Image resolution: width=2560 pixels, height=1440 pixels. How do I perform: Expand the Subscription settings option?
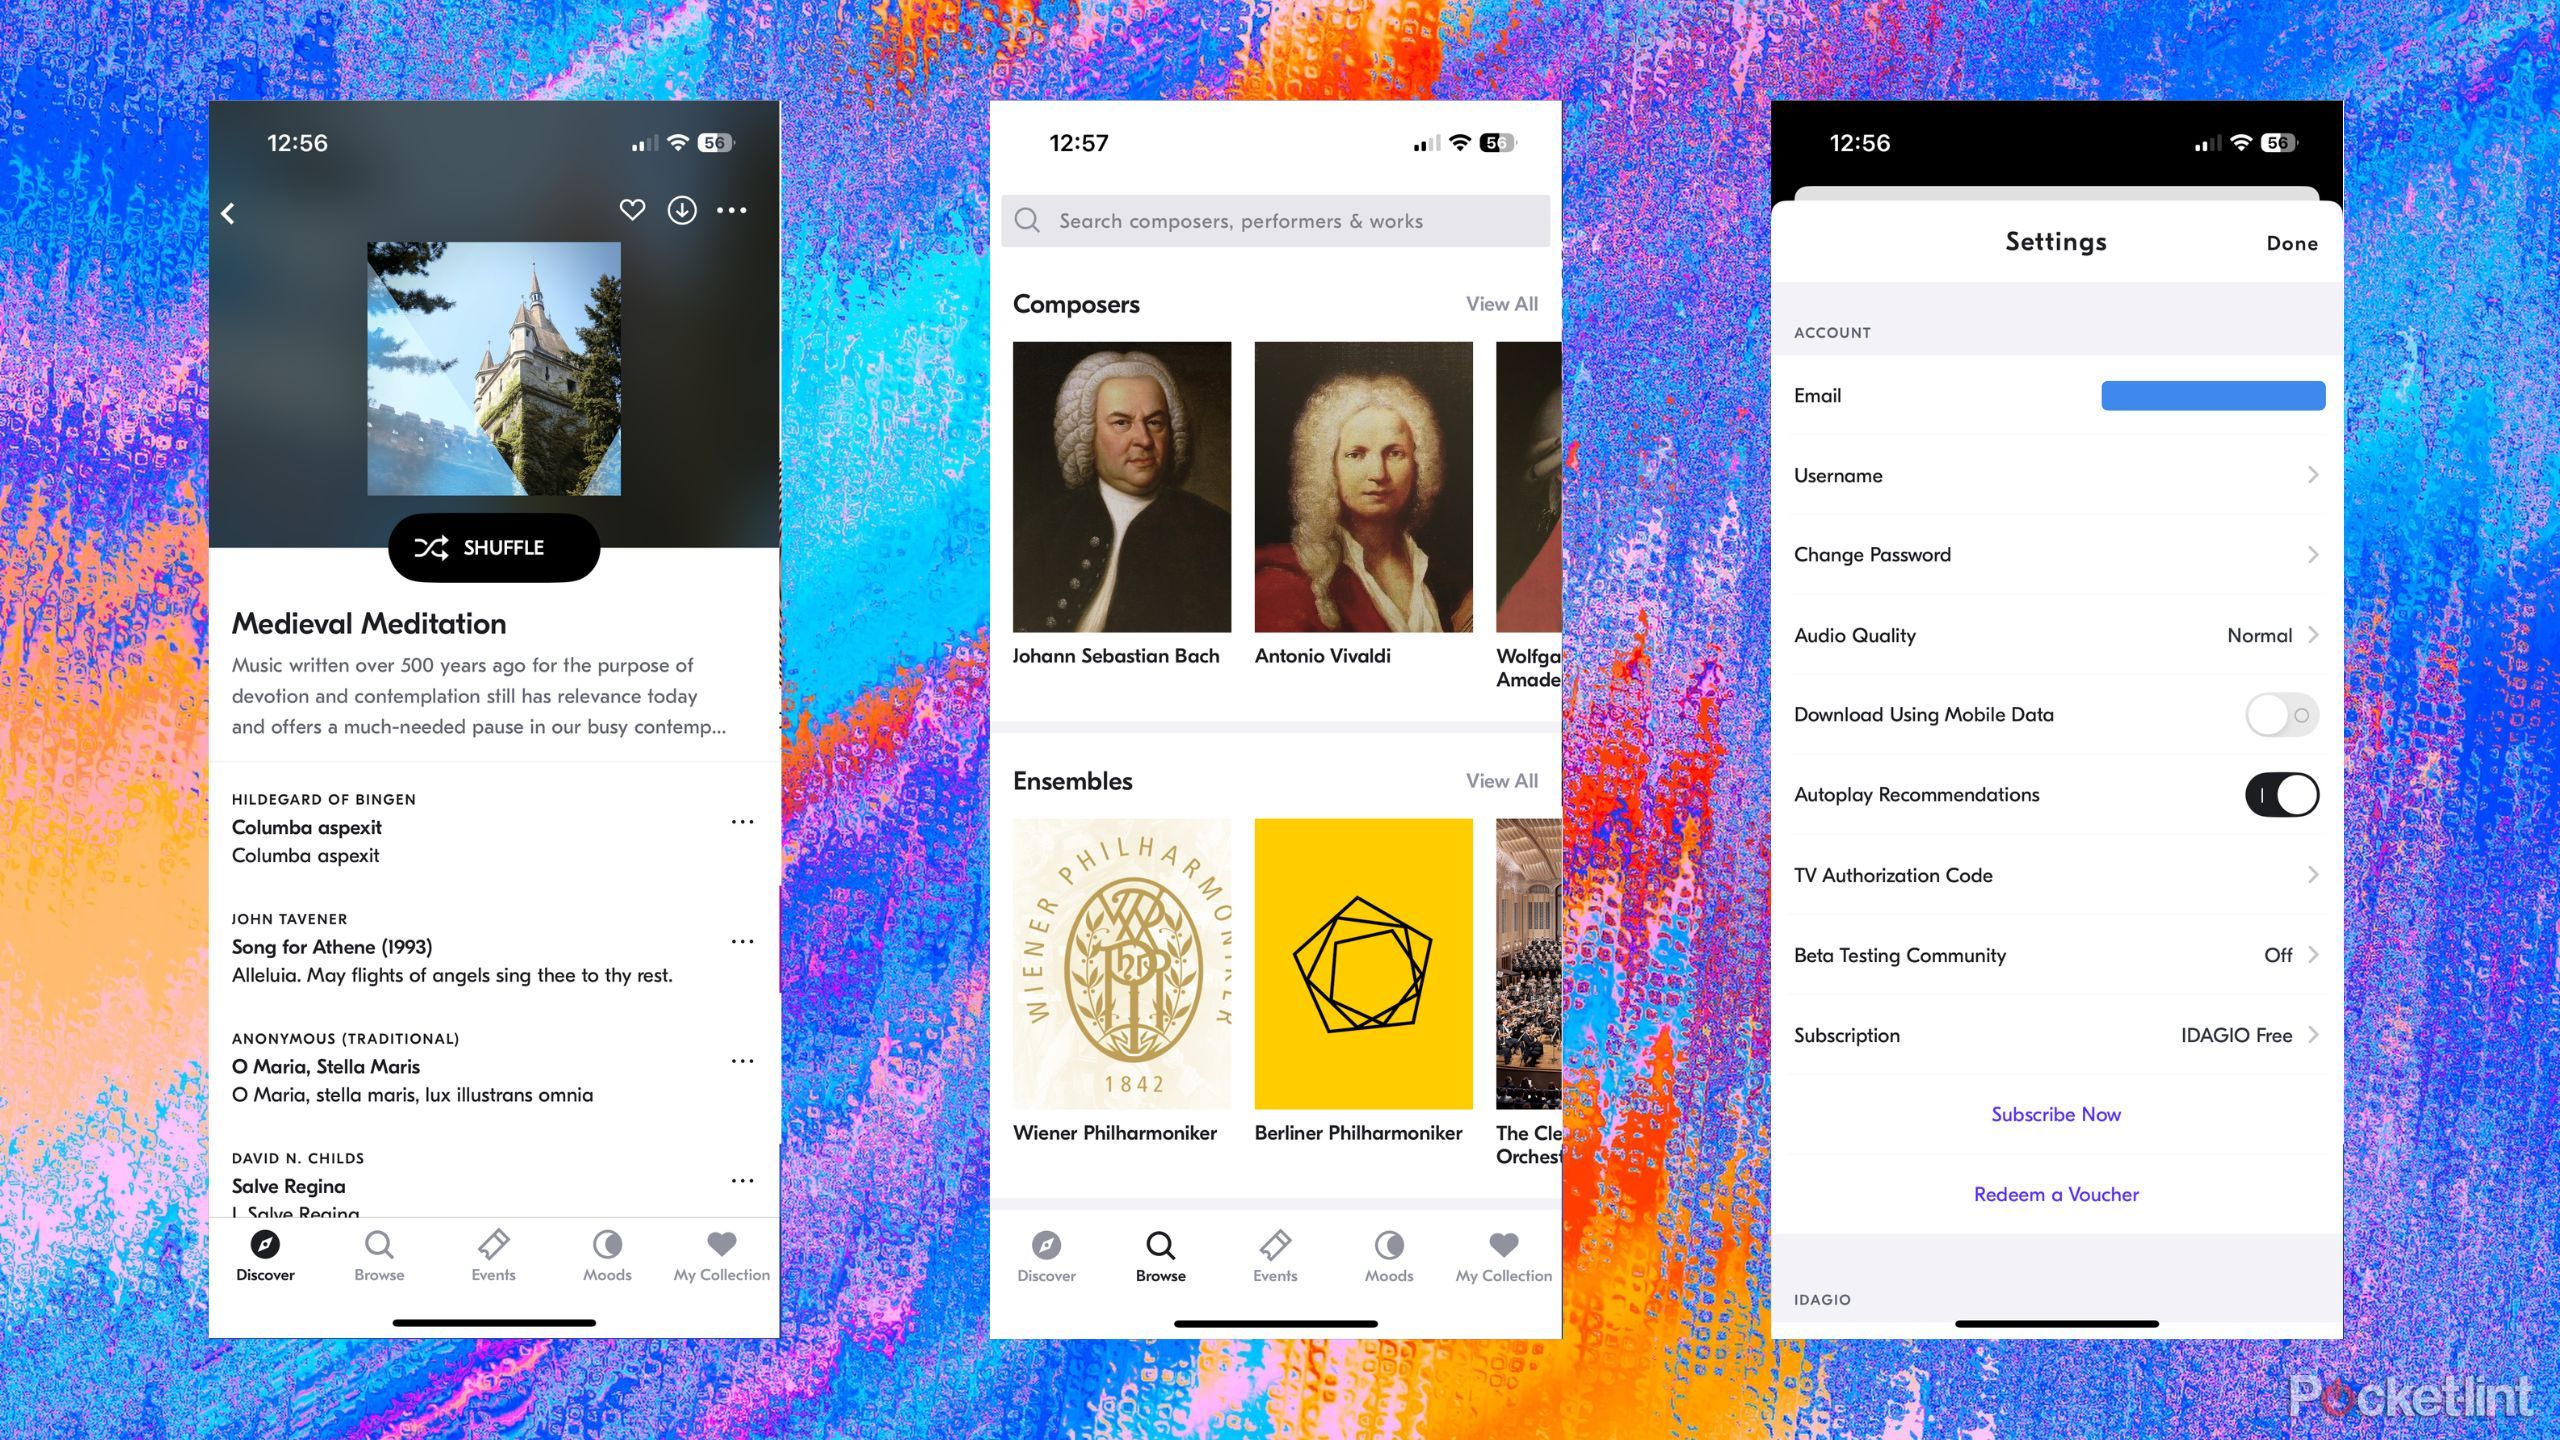[2055, 1034]
